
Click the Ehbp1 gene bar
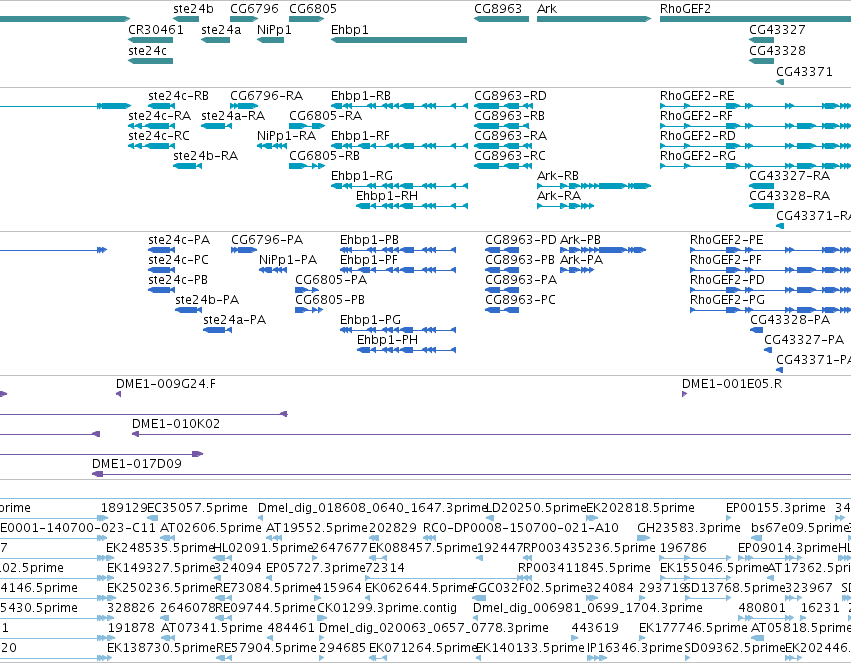[x=399, y=40]
